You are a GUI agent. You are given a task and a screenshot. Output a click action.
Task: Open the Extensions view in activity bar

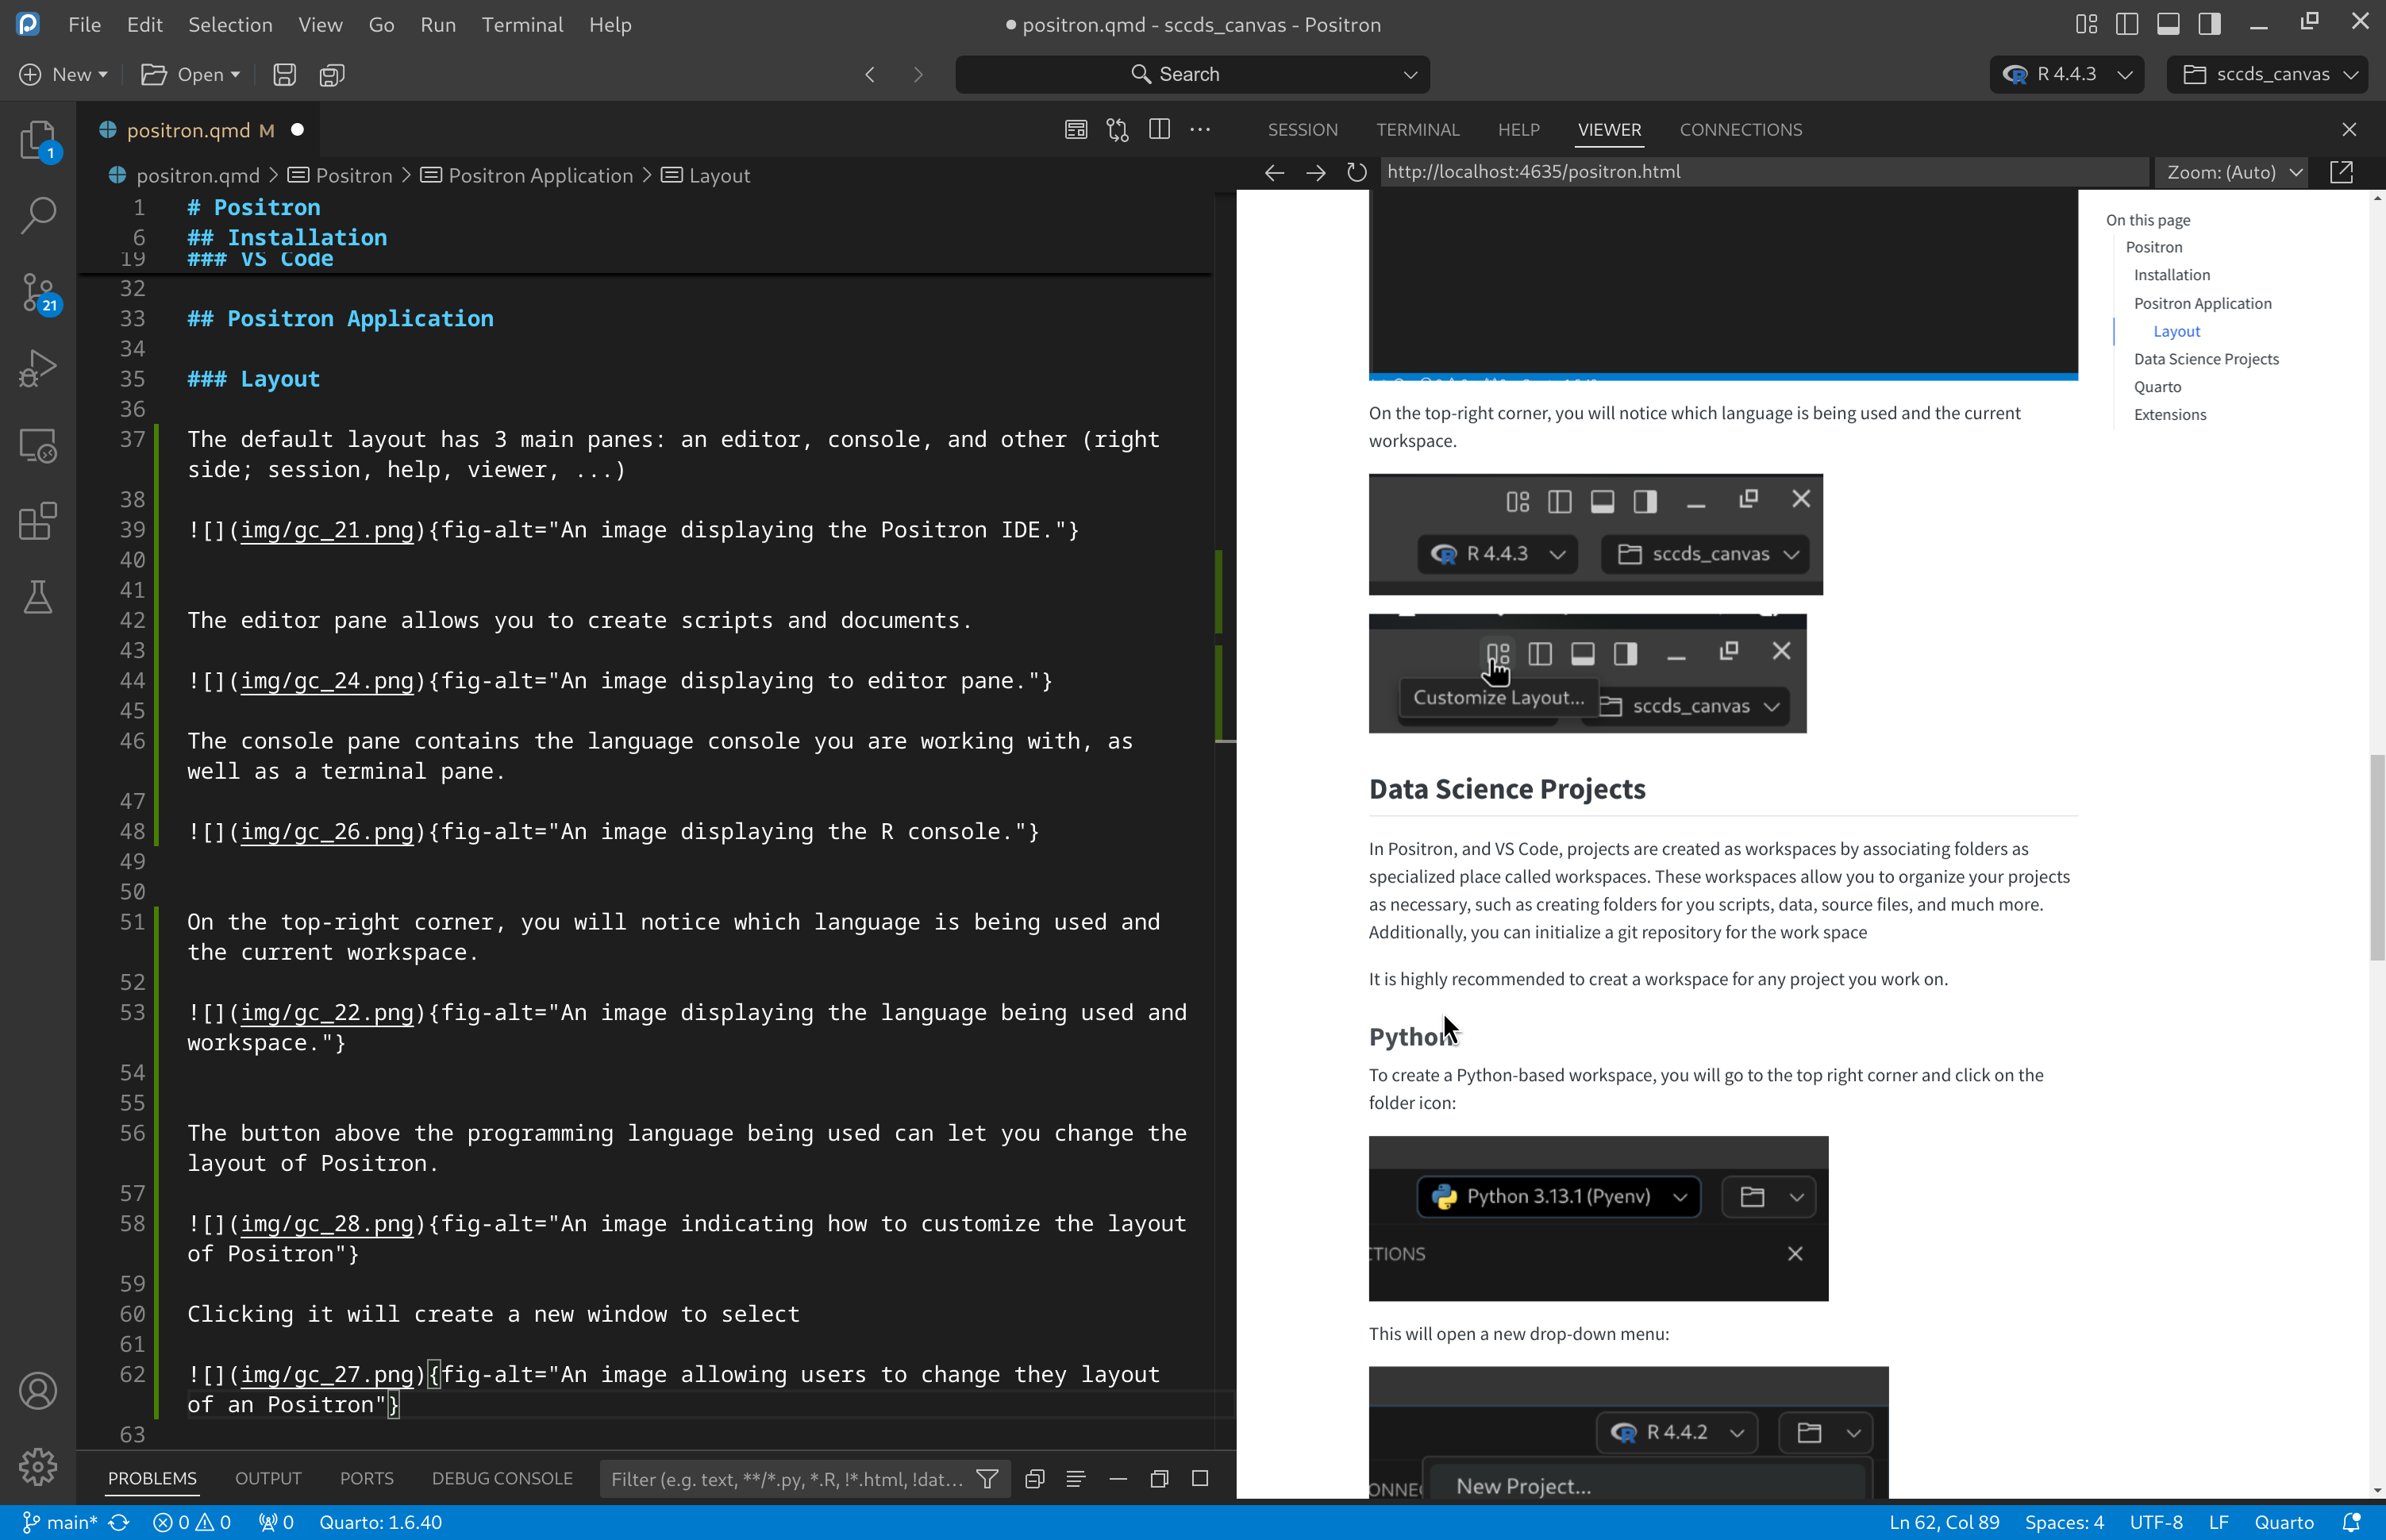38,521
